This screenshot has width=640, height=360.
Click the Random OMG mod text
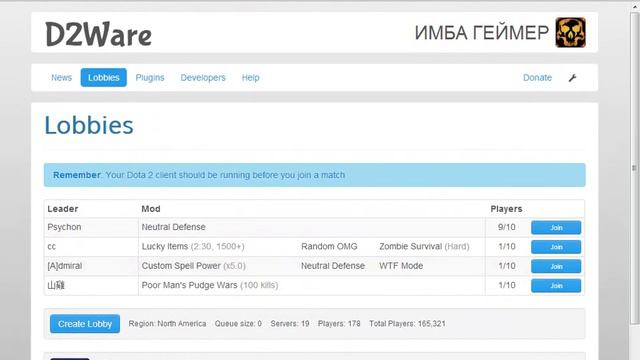click(329, 247)
